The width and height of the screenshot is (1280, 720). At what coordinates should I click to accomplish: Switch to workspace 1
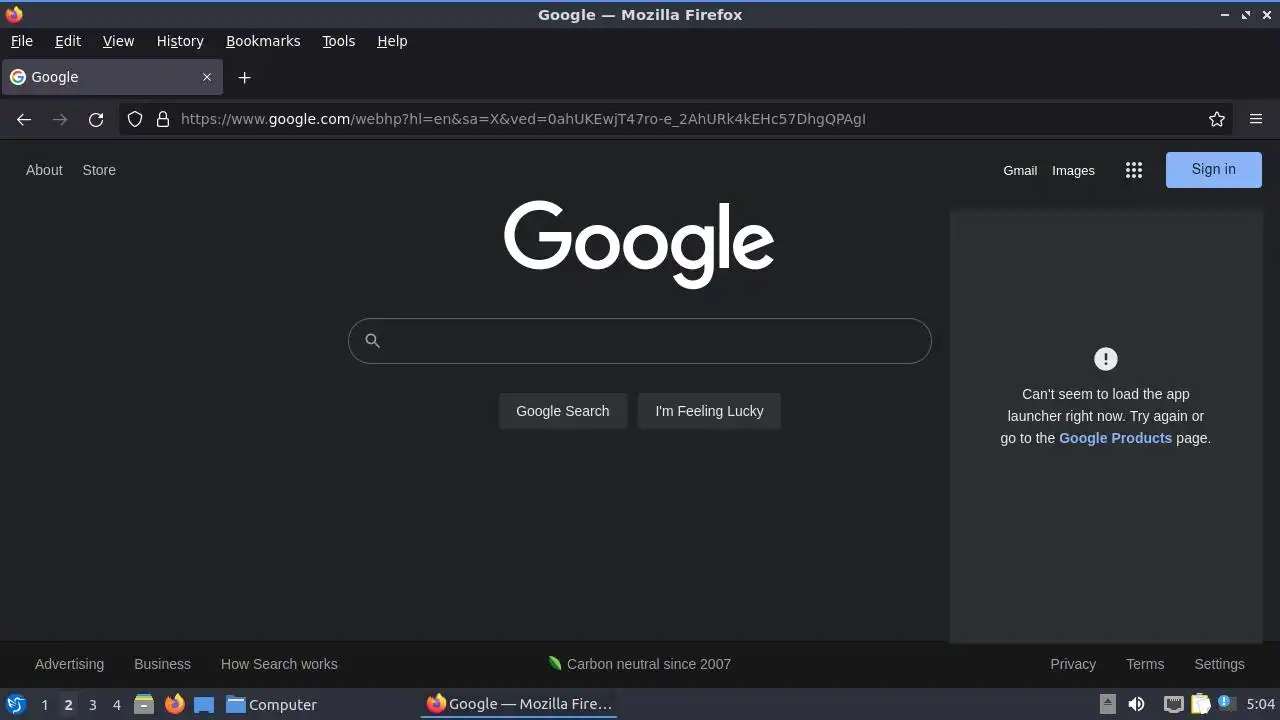click(x=44, y=704)
